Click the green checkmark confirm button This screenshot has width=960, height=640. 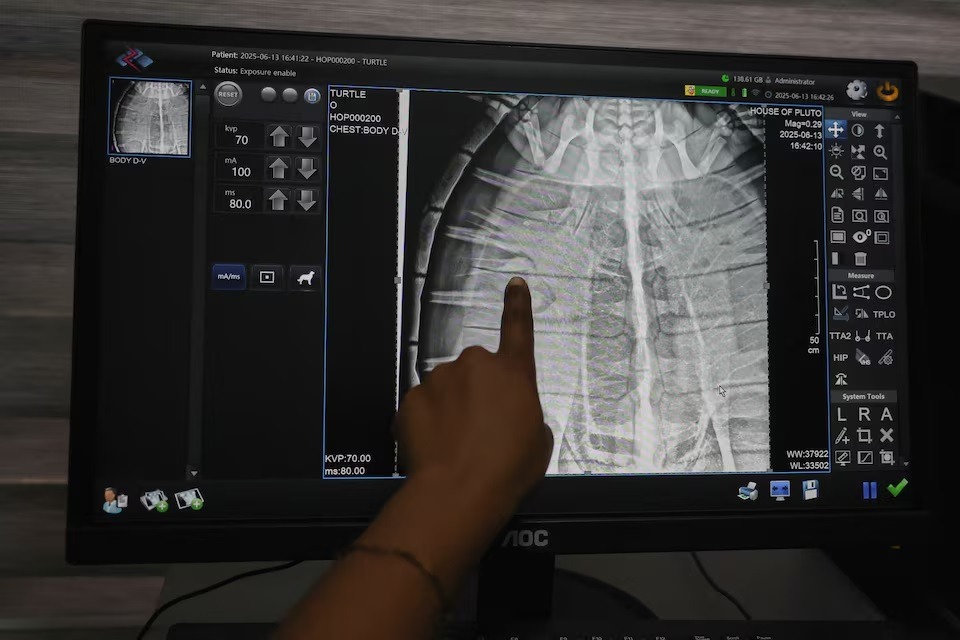point(897,488)
